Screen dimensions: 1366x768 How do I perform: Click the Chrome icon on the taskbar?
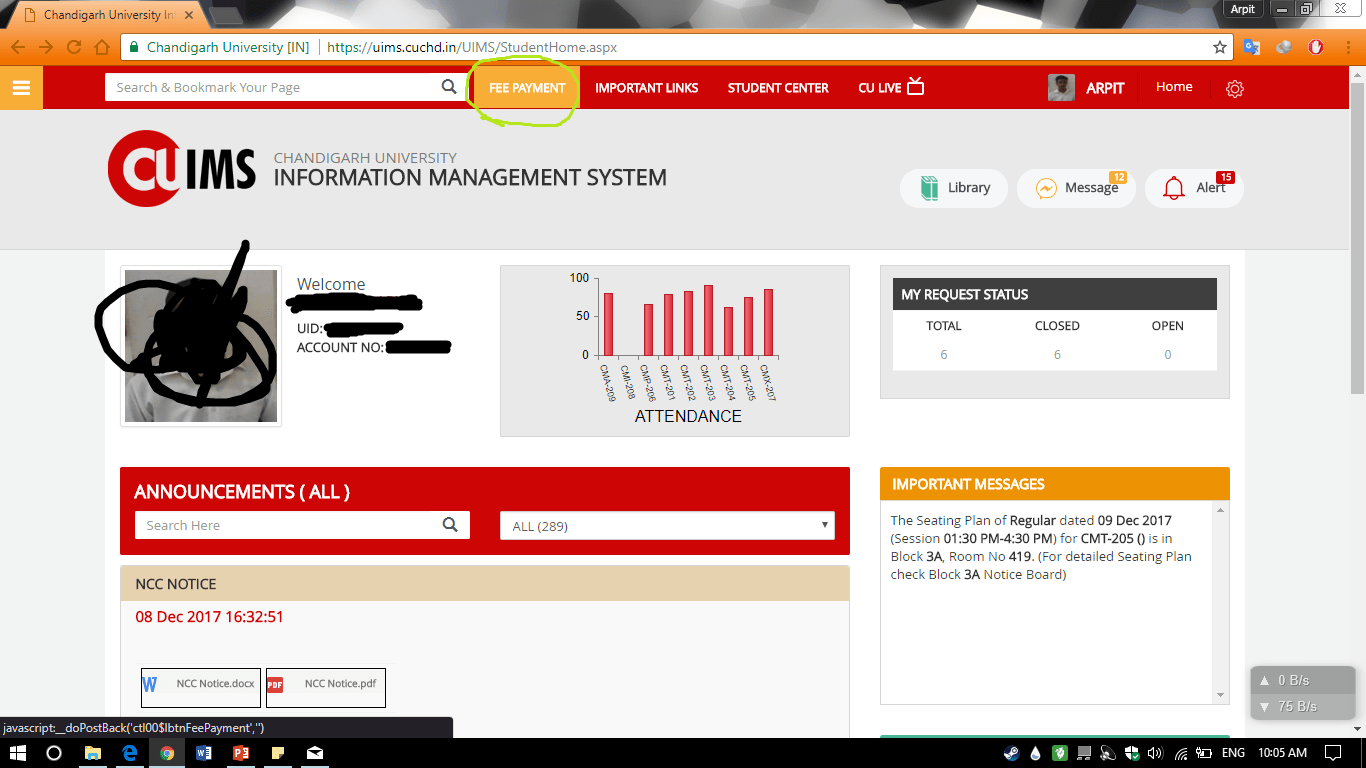(167, 753)
